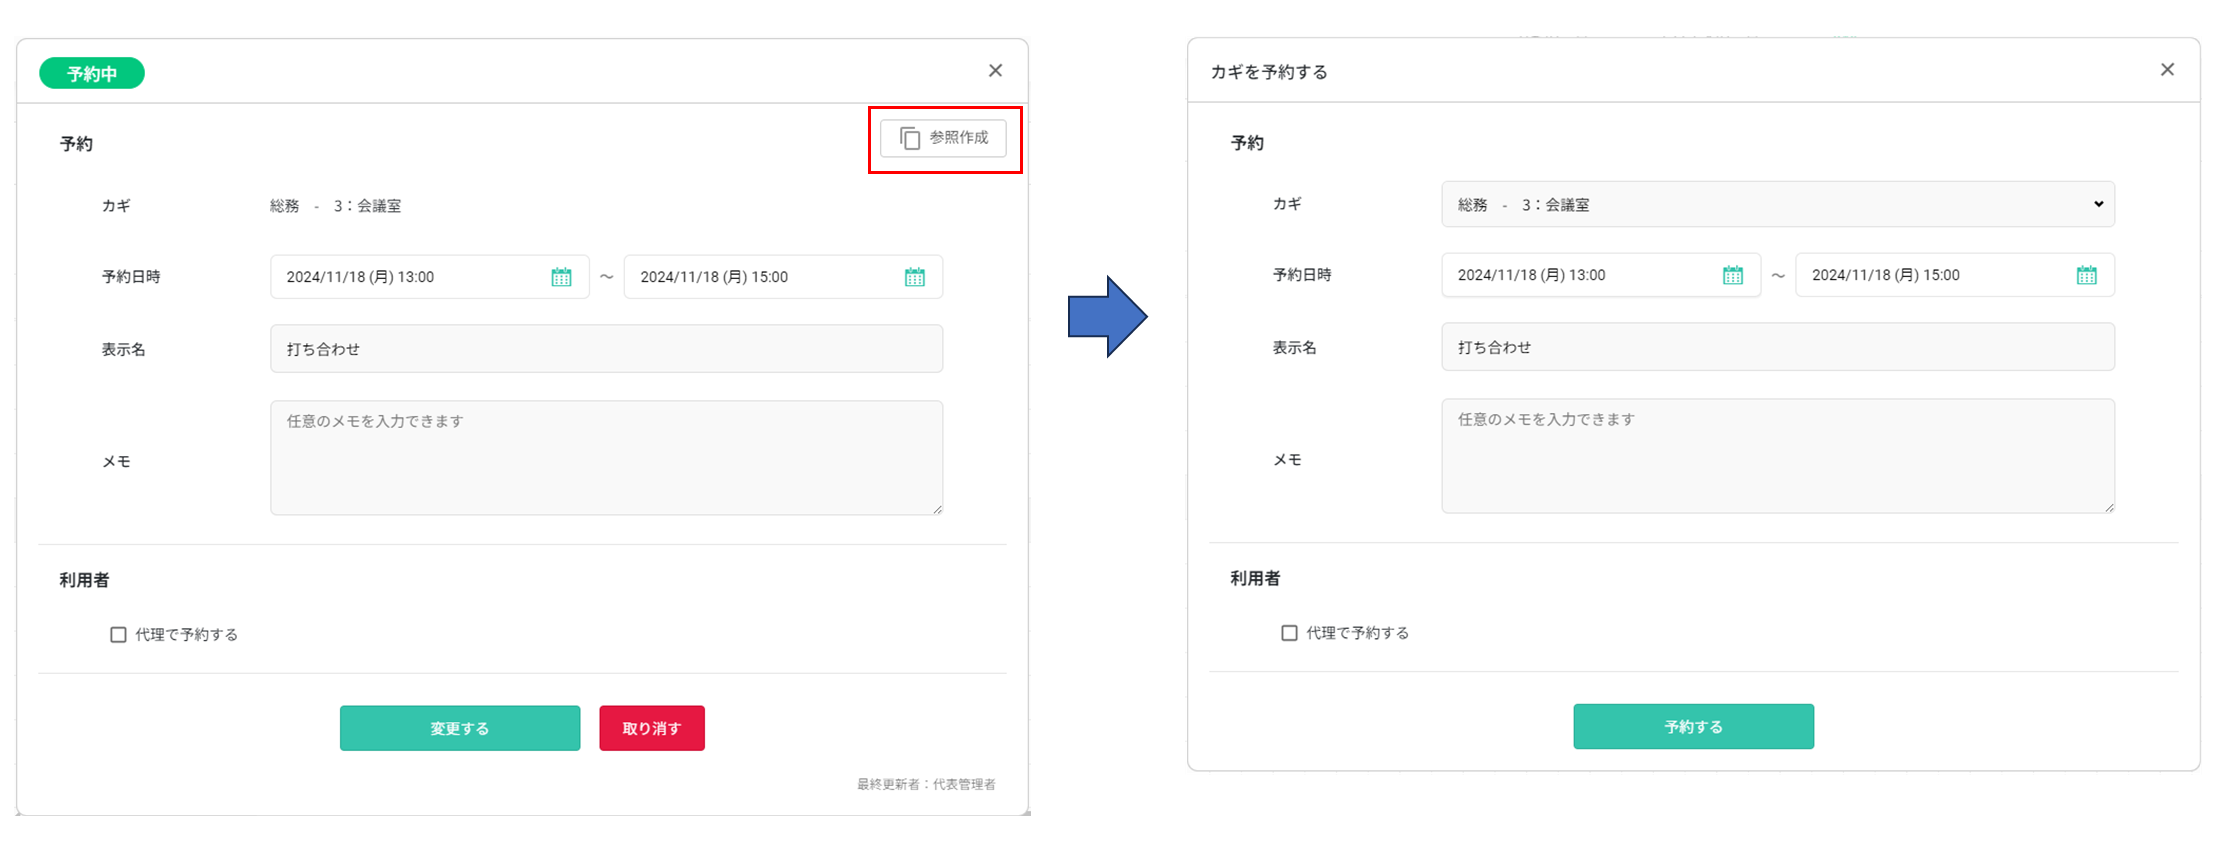Close the カギを予約する dialog
Image resolution: width=2237 pixels, height=842 pixels.
tap(2167, 69)
